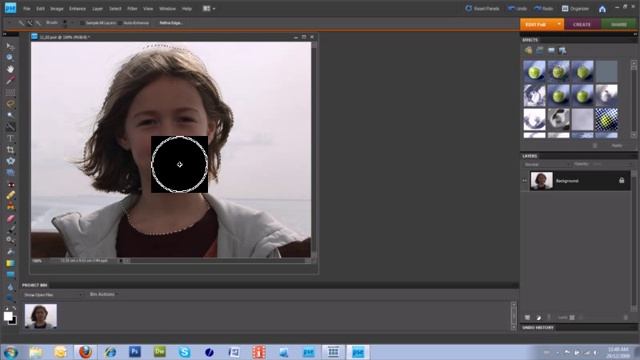Select the Cookie Cutter tool
Viewport: 640px width, 360px height.
[10, 161]
